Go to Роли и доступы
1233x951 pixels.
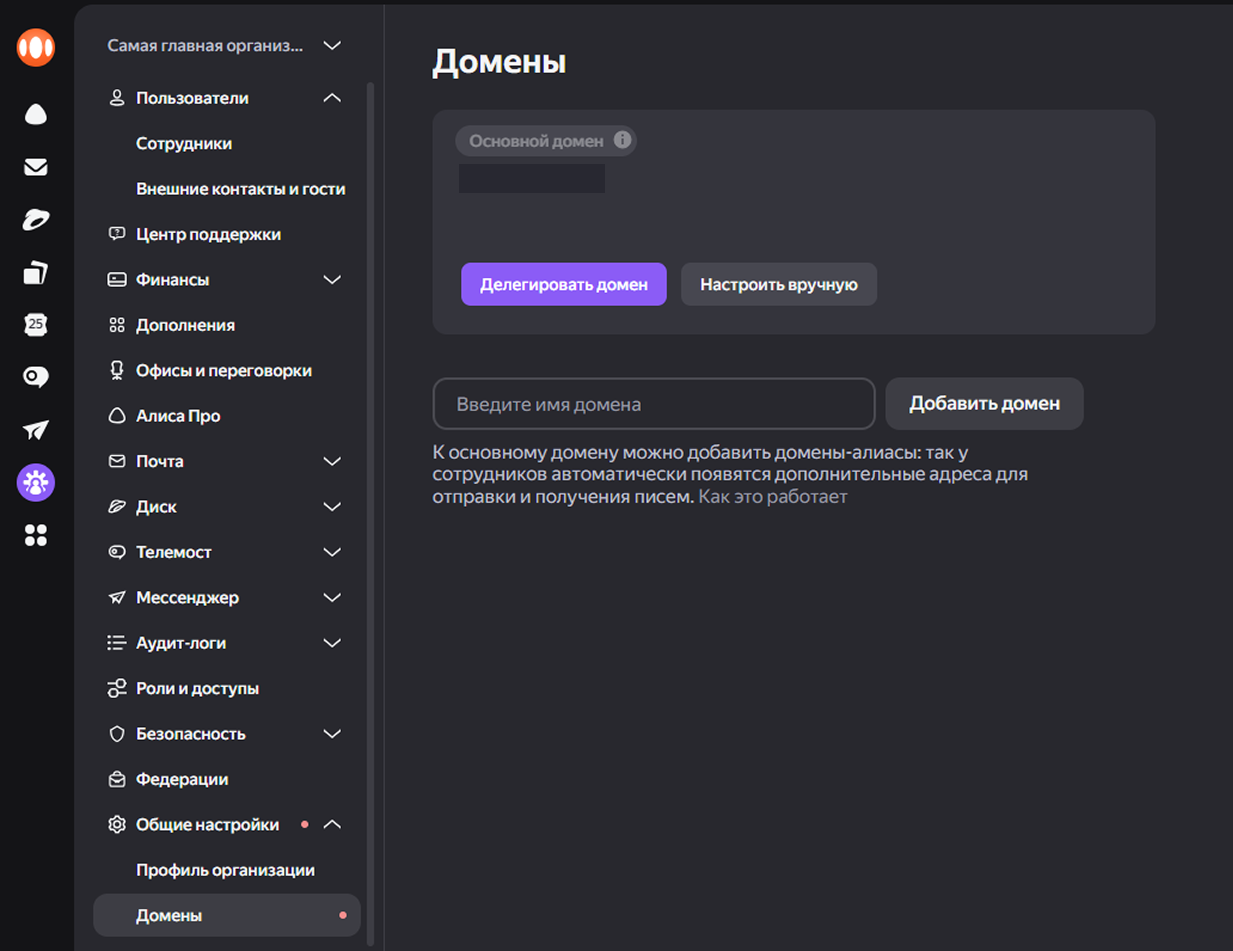tap(197, 689)
